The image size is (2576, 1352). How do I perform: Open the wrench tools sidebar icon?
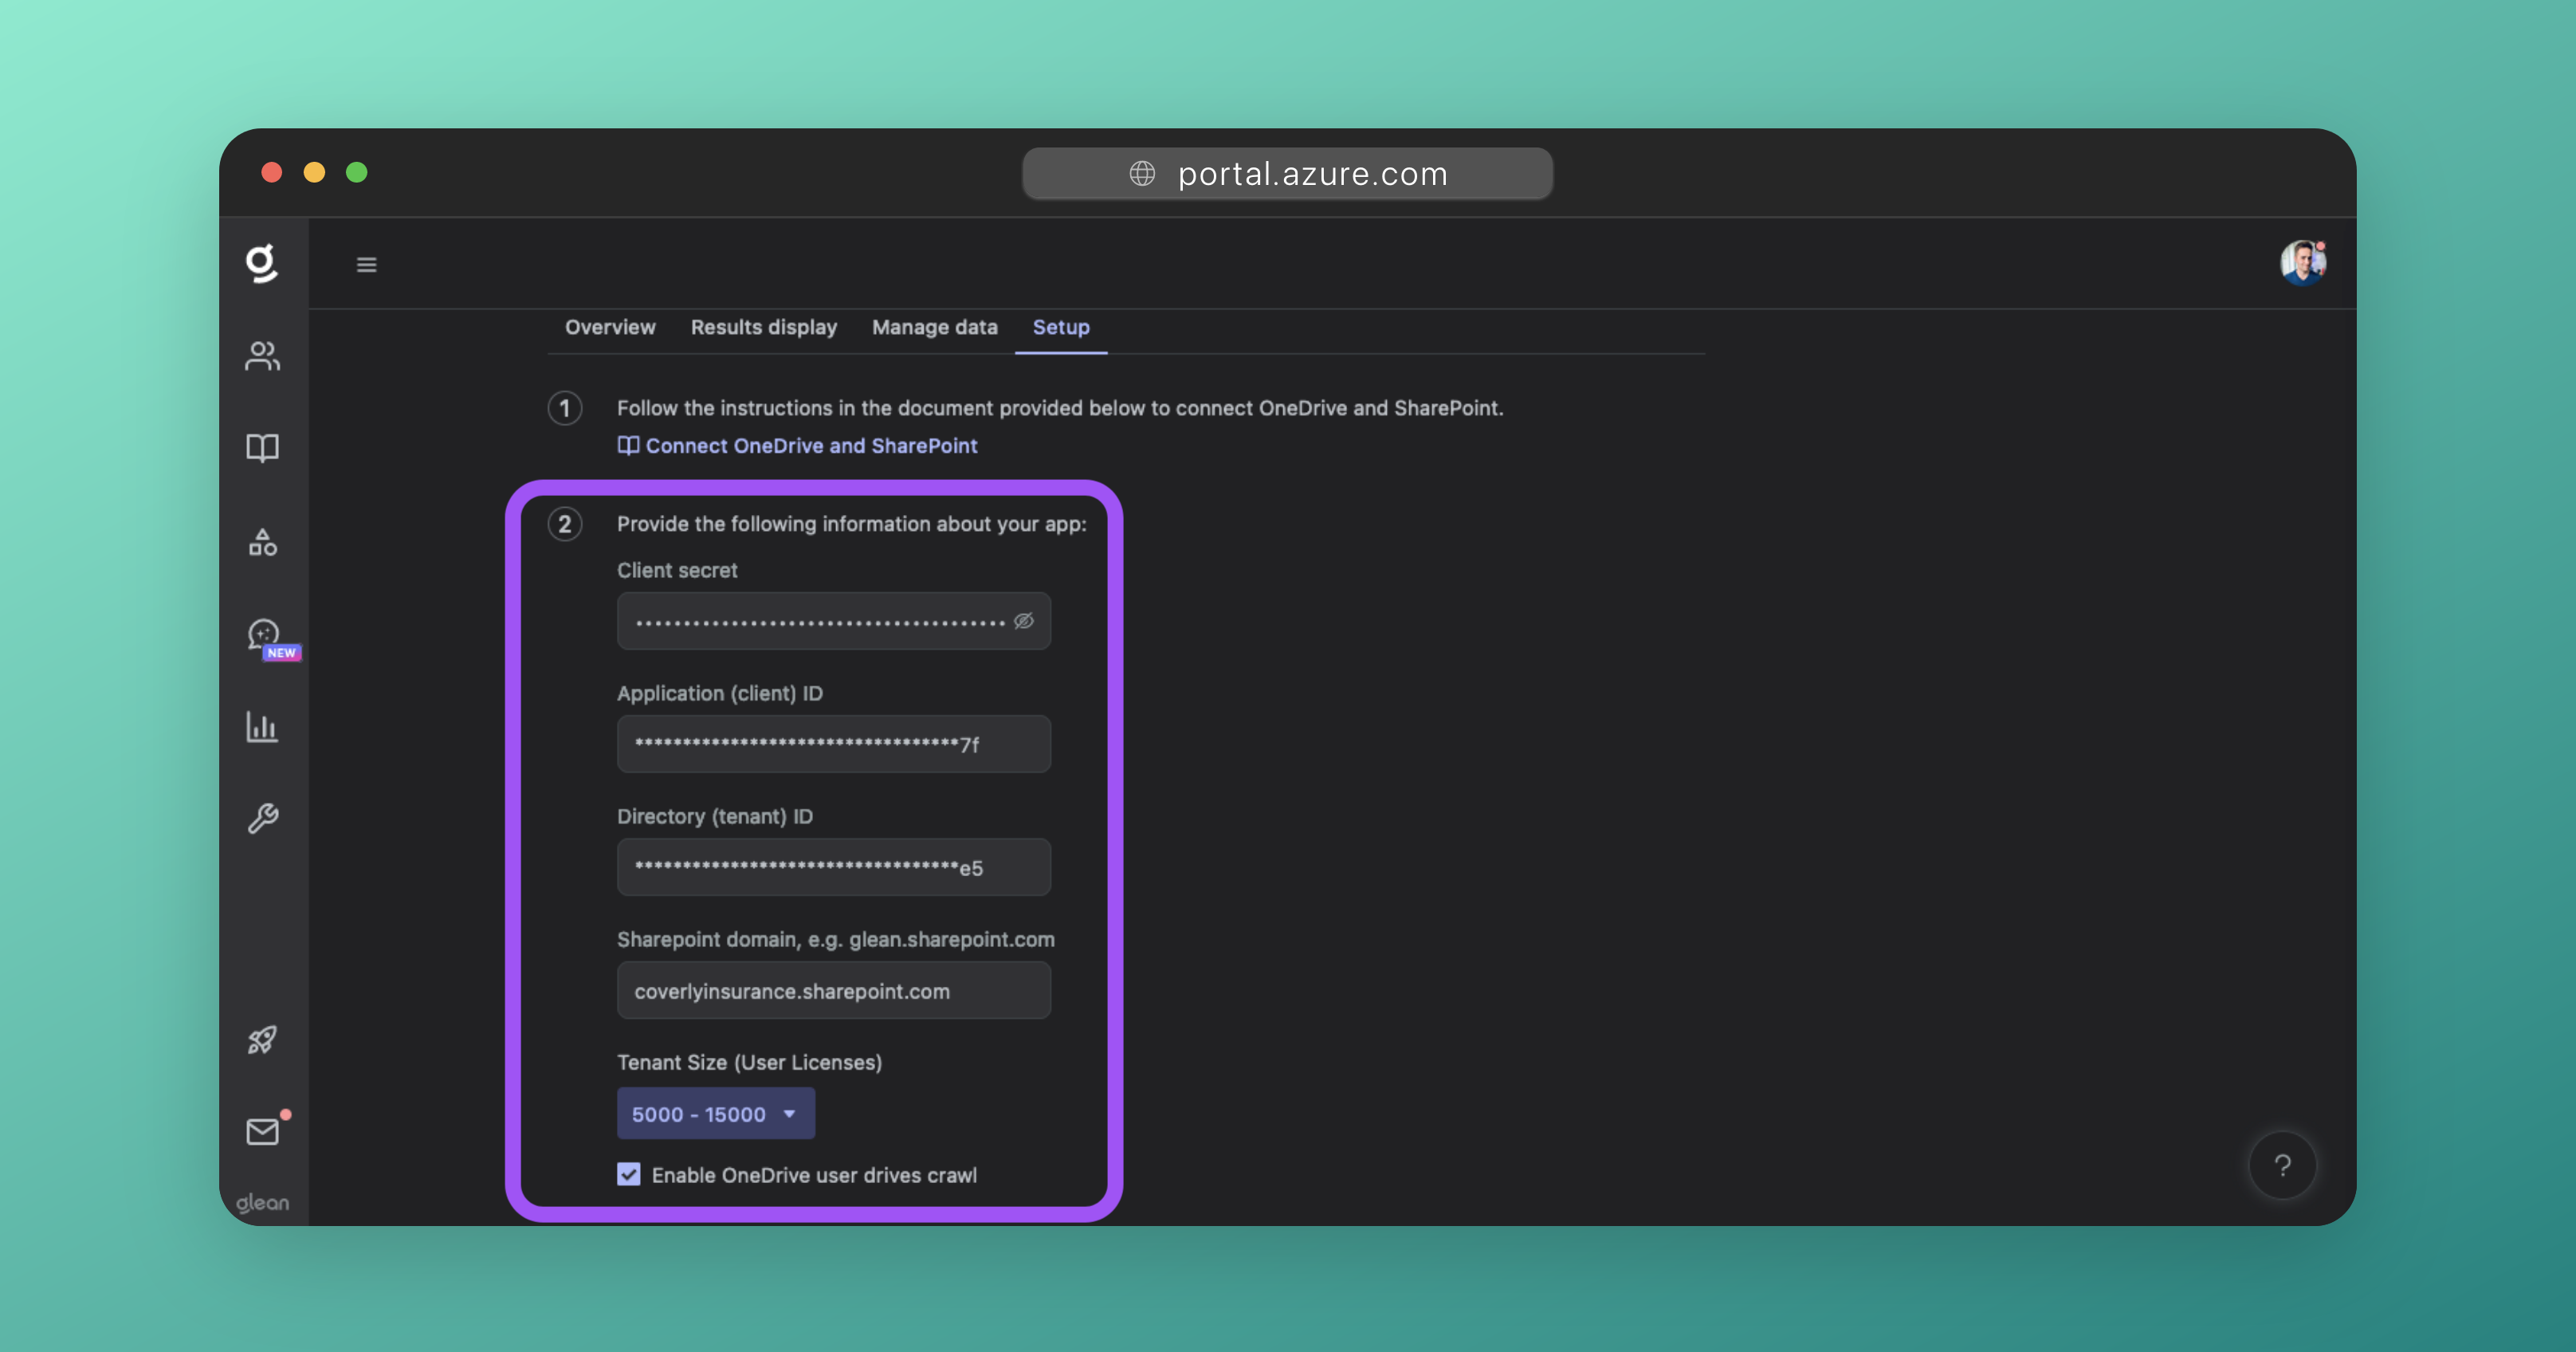(x=262, y=819)
